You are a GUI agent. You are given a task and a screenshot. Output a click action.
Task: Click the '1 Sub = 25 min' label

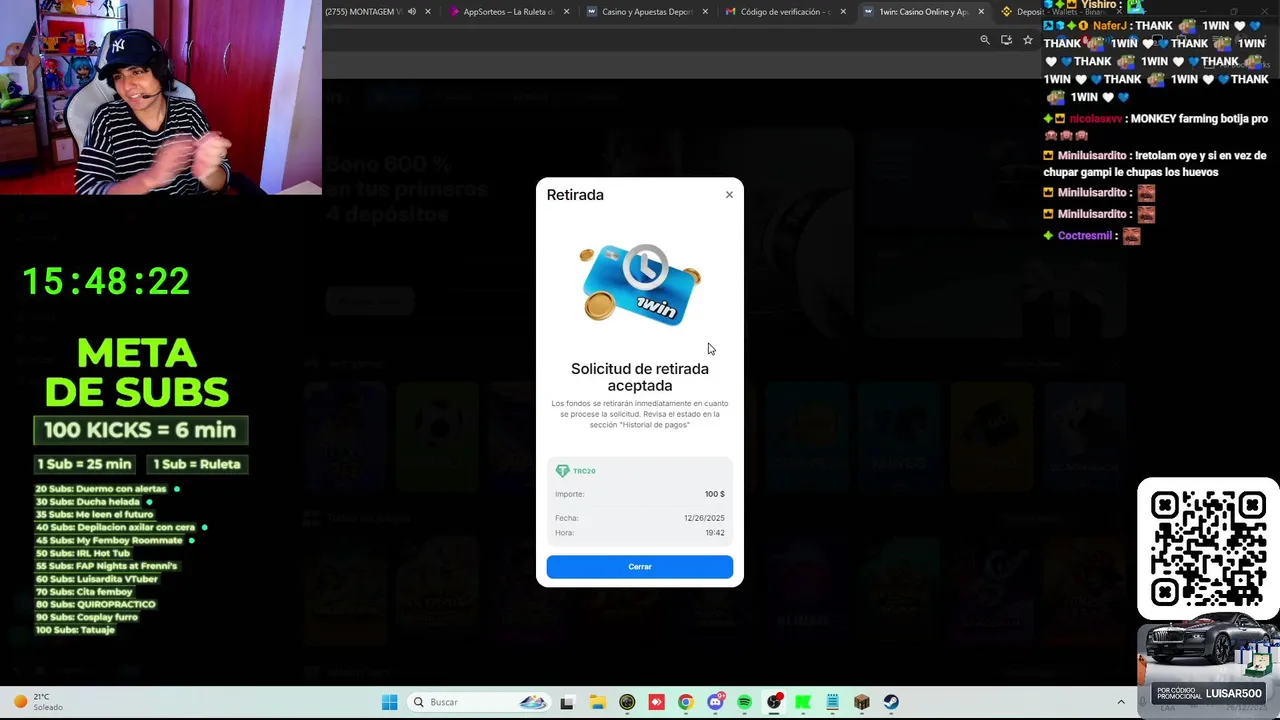[x=84, y=464]
